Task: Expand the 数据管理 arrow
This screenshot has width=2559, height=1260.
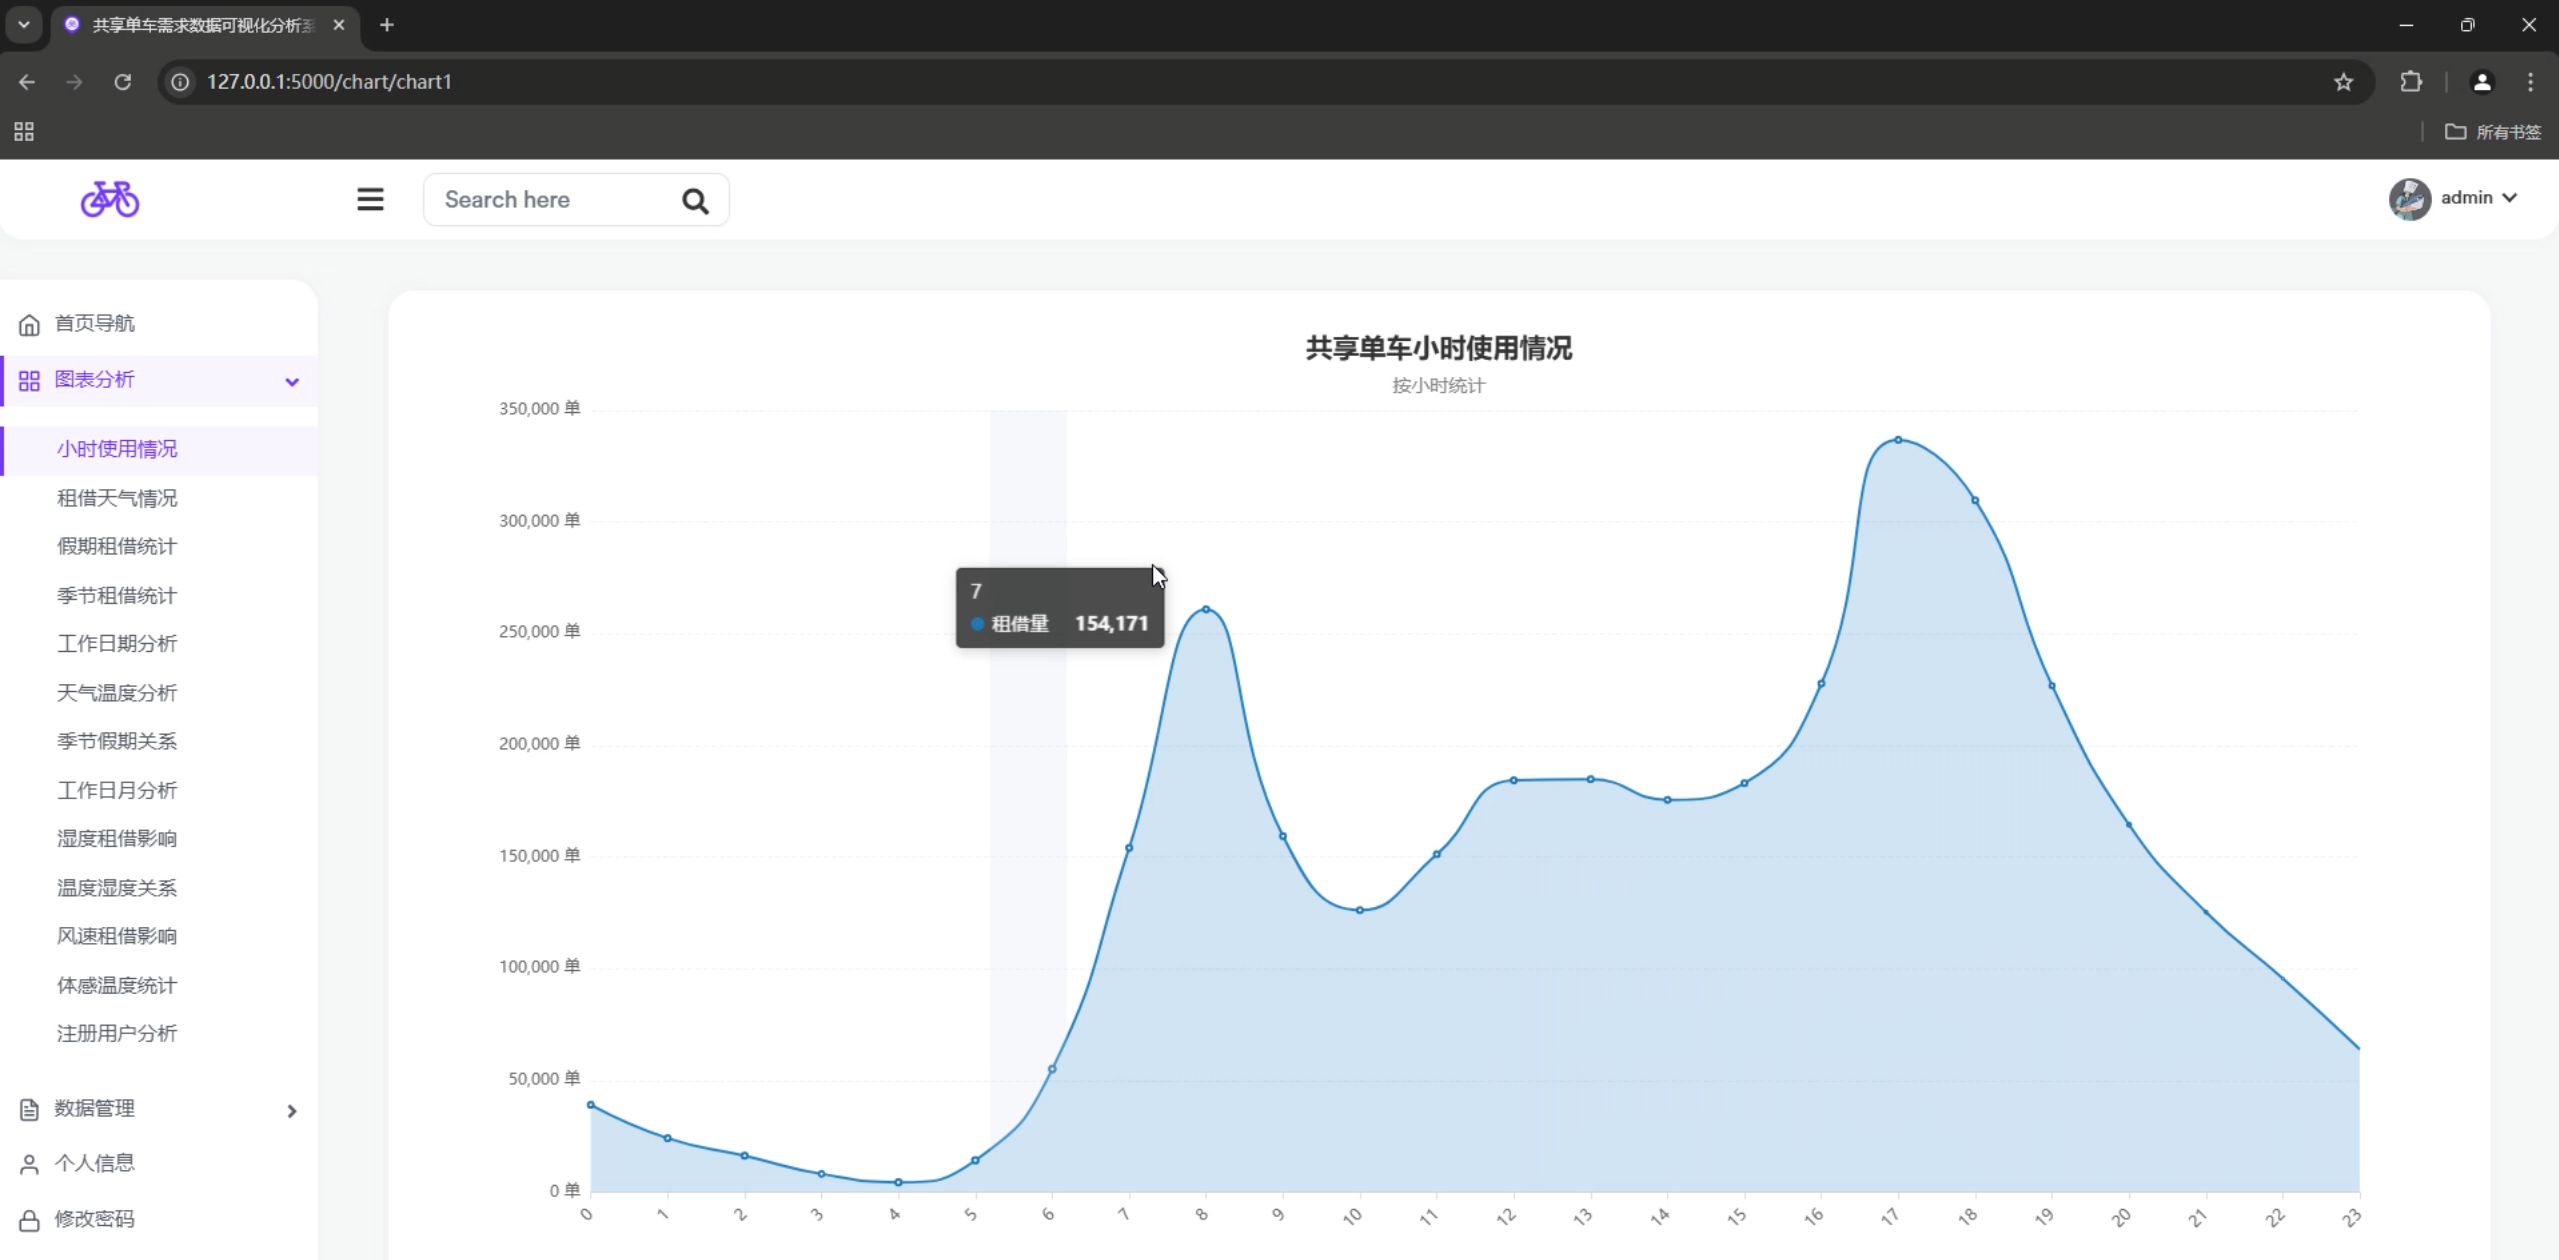Action: 292,1111
